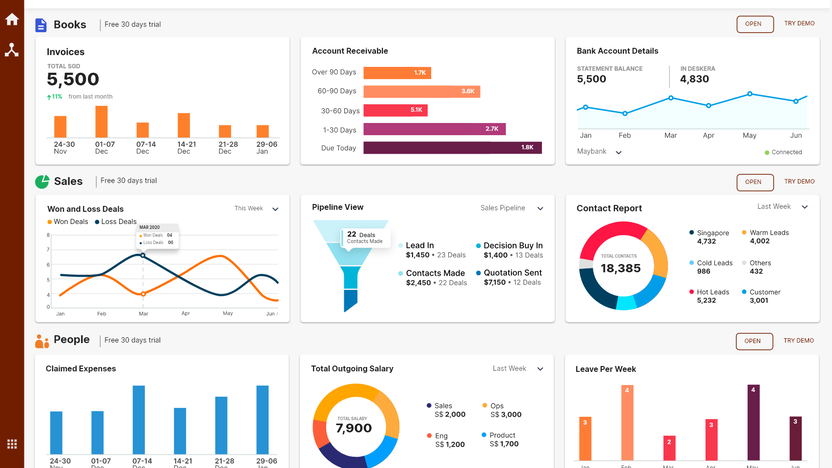Select the 60-90 Days bar showing 3.6K
This screenshot has width=832, height=468.
(x=422, y=91)
